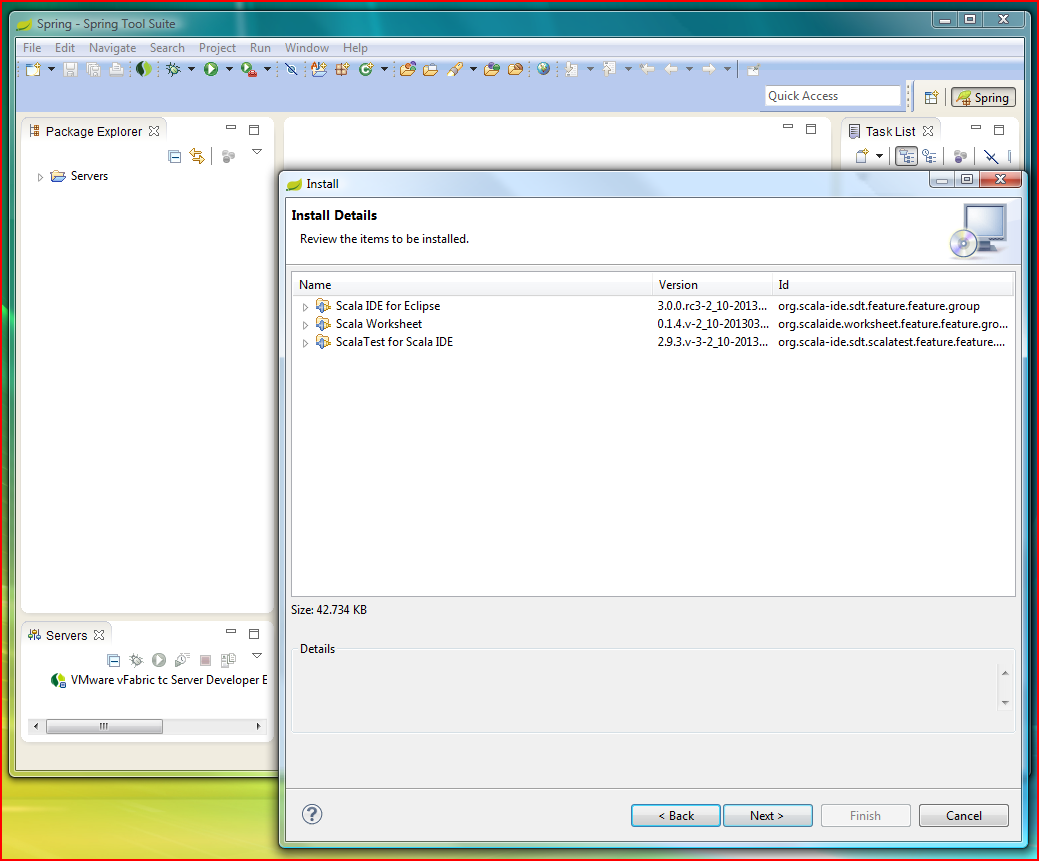This screenshot has height=861, width=1039.
Task: Click the Publish to server icon
Action: coord(227,660)
